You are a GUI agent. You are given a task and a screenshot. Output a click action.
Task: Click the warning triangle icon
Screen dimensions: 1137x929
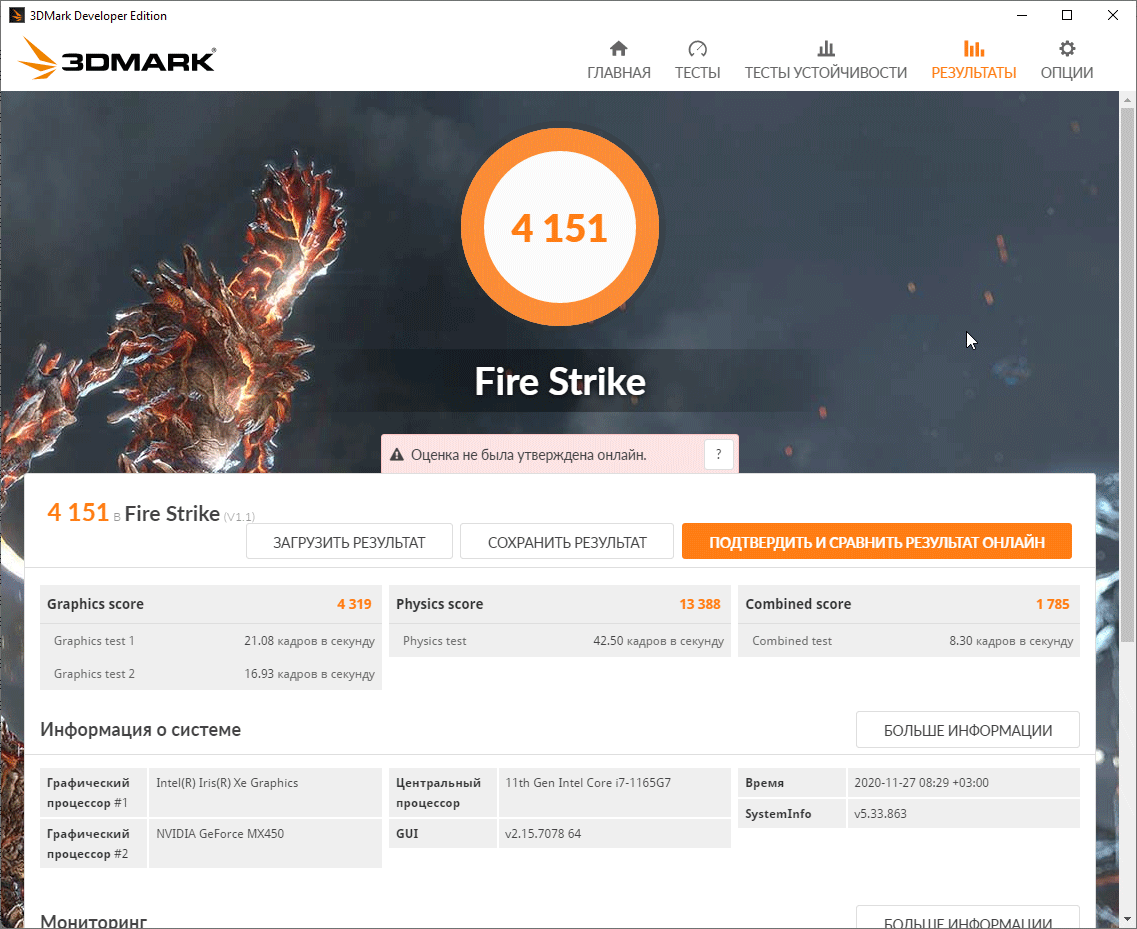[397, 455]
